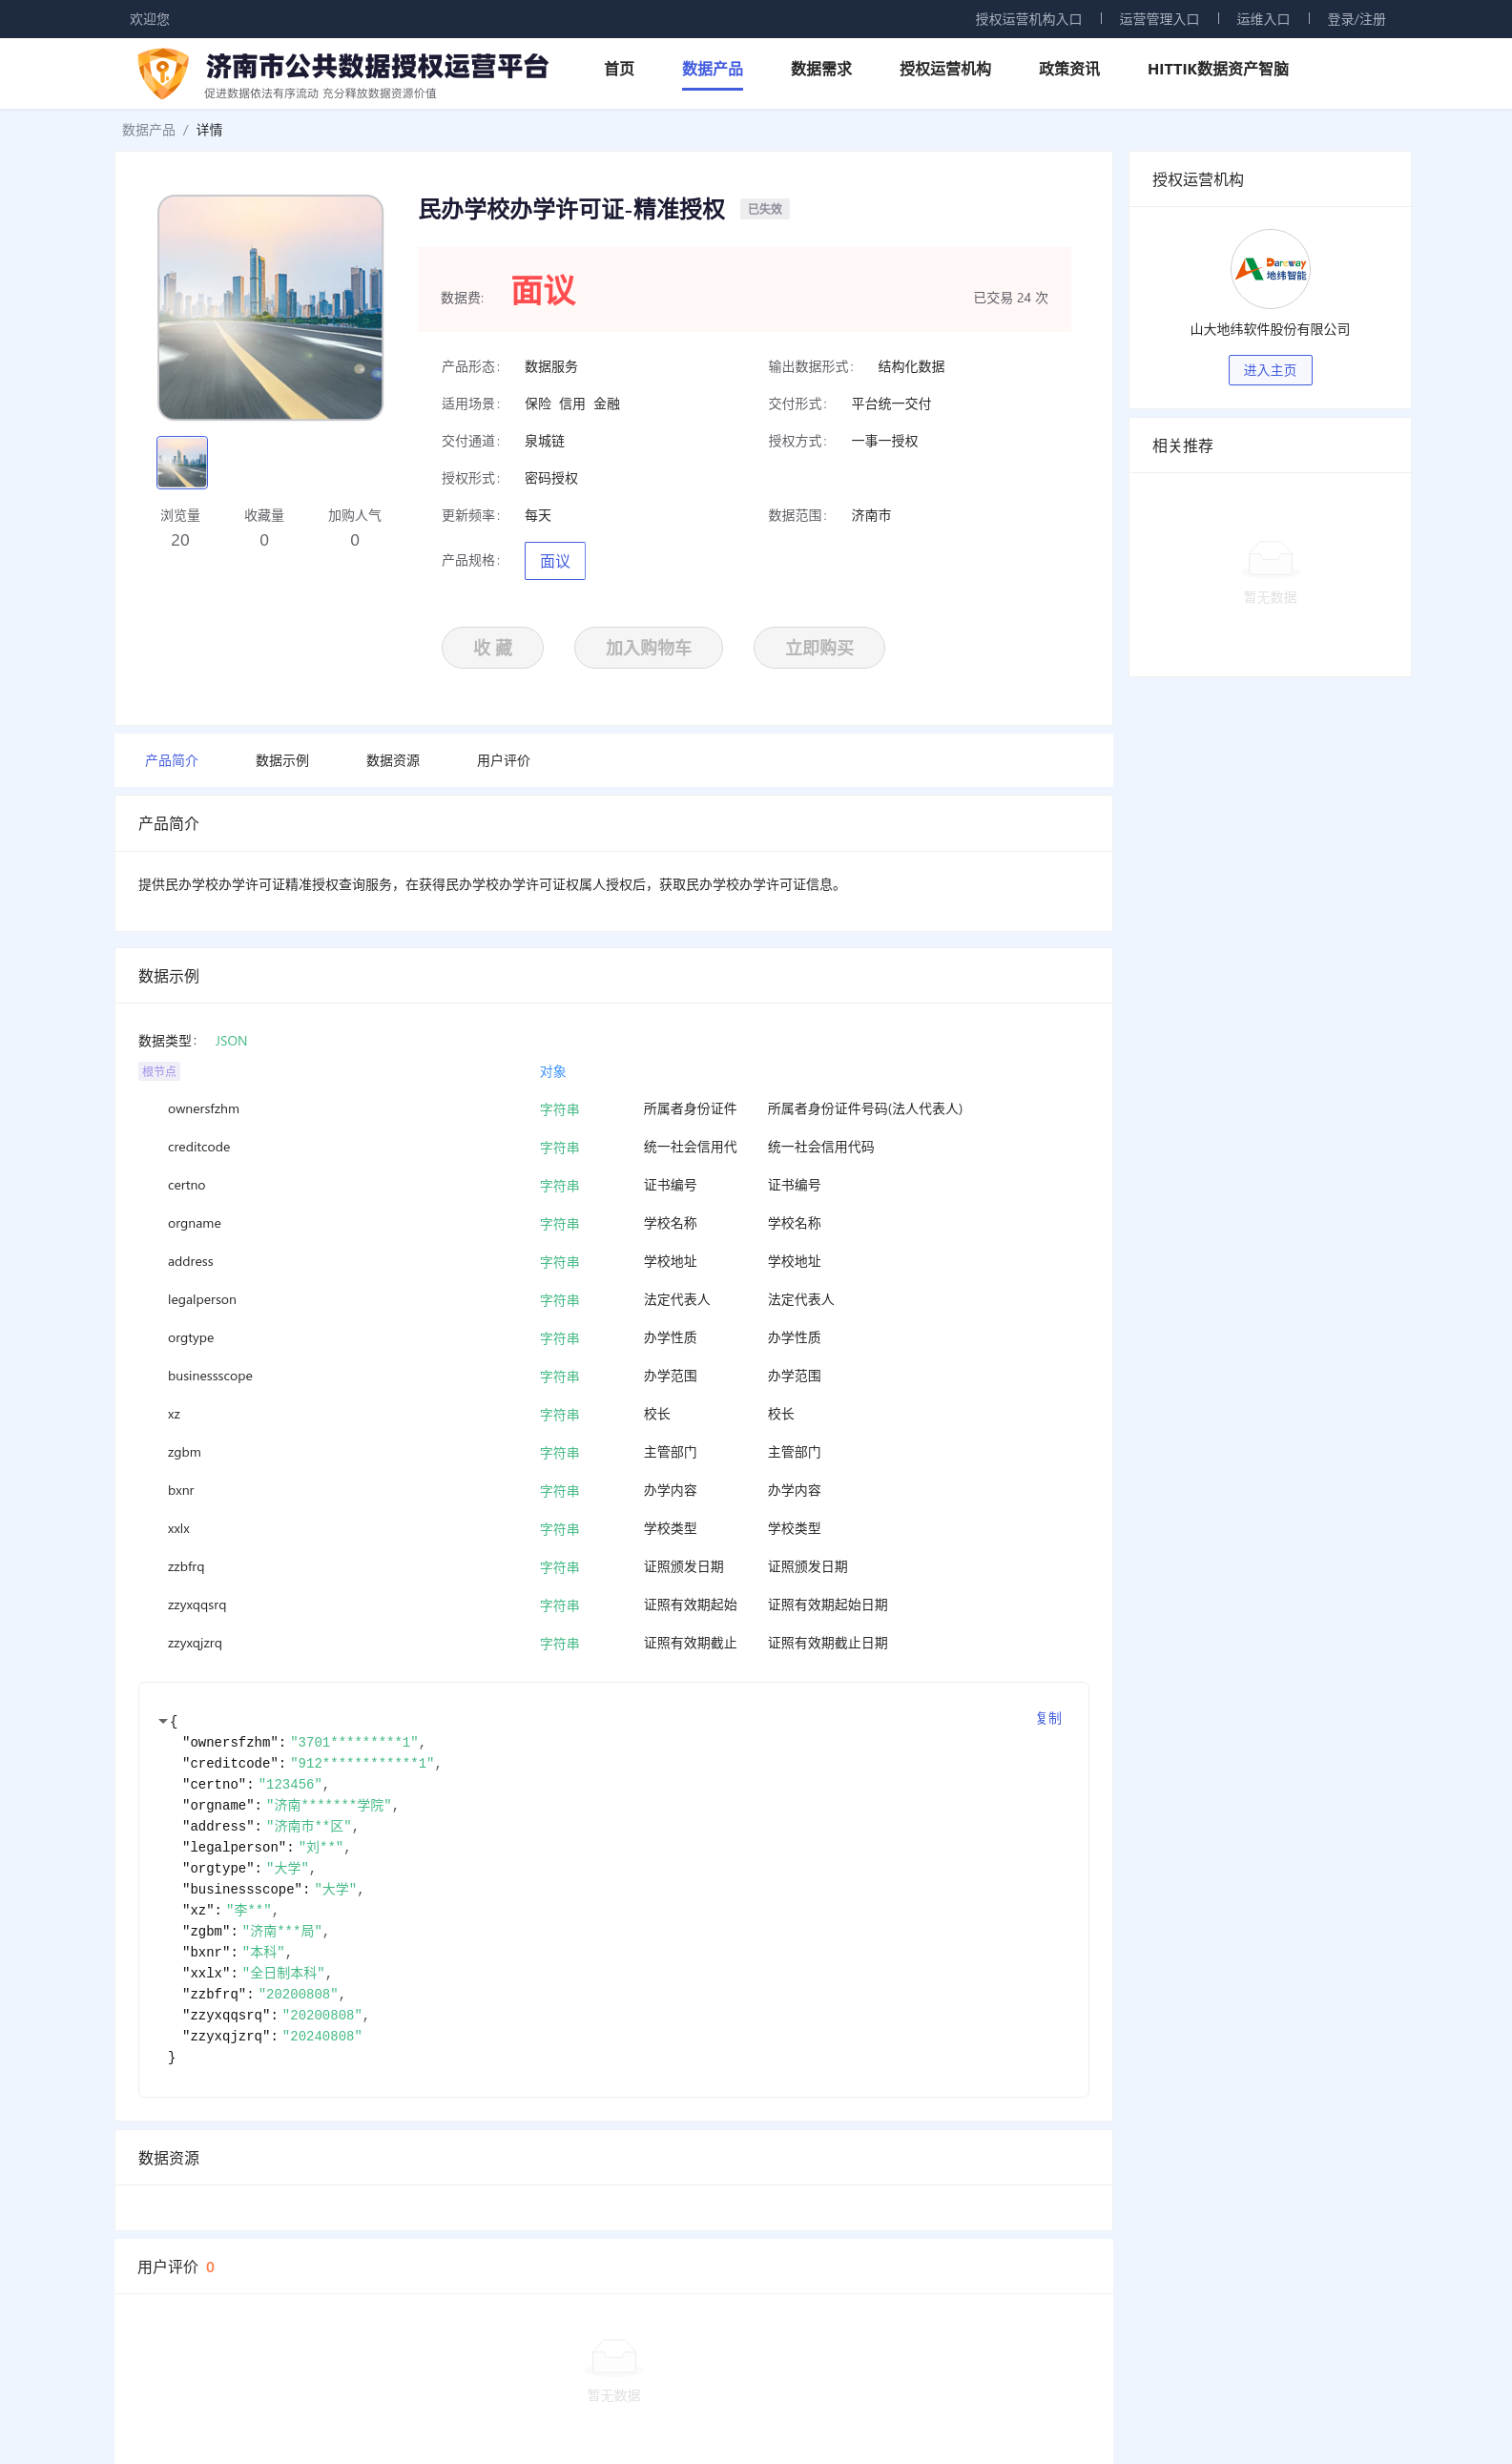Screen dimensions: 1512x2464
Task: Open the 数据产品 navigation tab
Action: (x=712, y=69)
